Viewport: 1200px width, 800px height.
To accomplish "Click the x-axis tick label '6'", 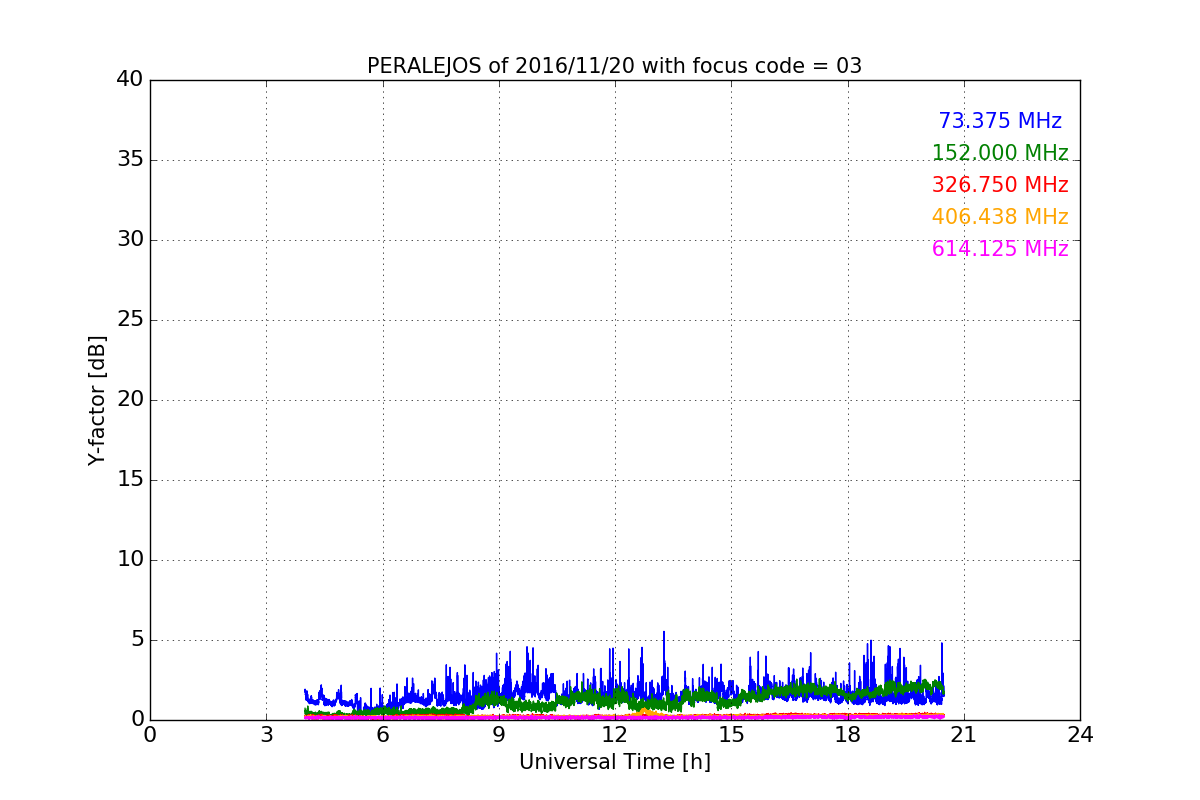I will point(382,735).
